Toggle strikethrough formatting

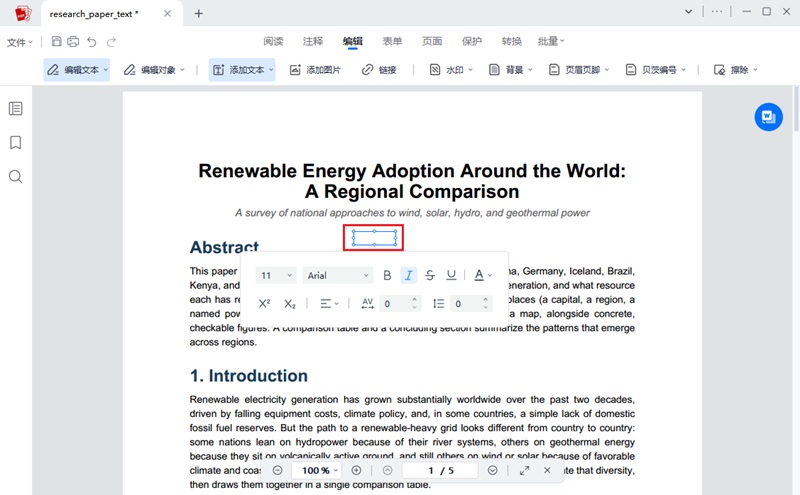coord(430,276)
